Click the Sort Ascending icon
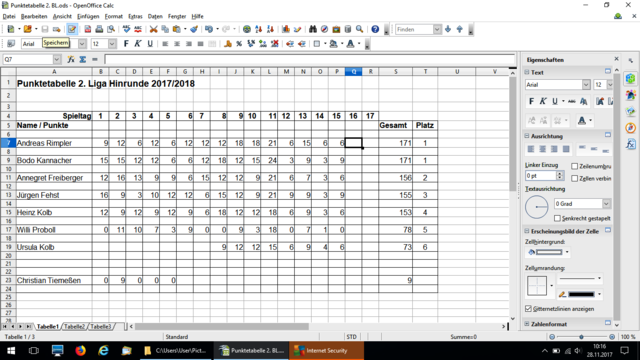This screenshot has width=640, height=360. point(258,29)
